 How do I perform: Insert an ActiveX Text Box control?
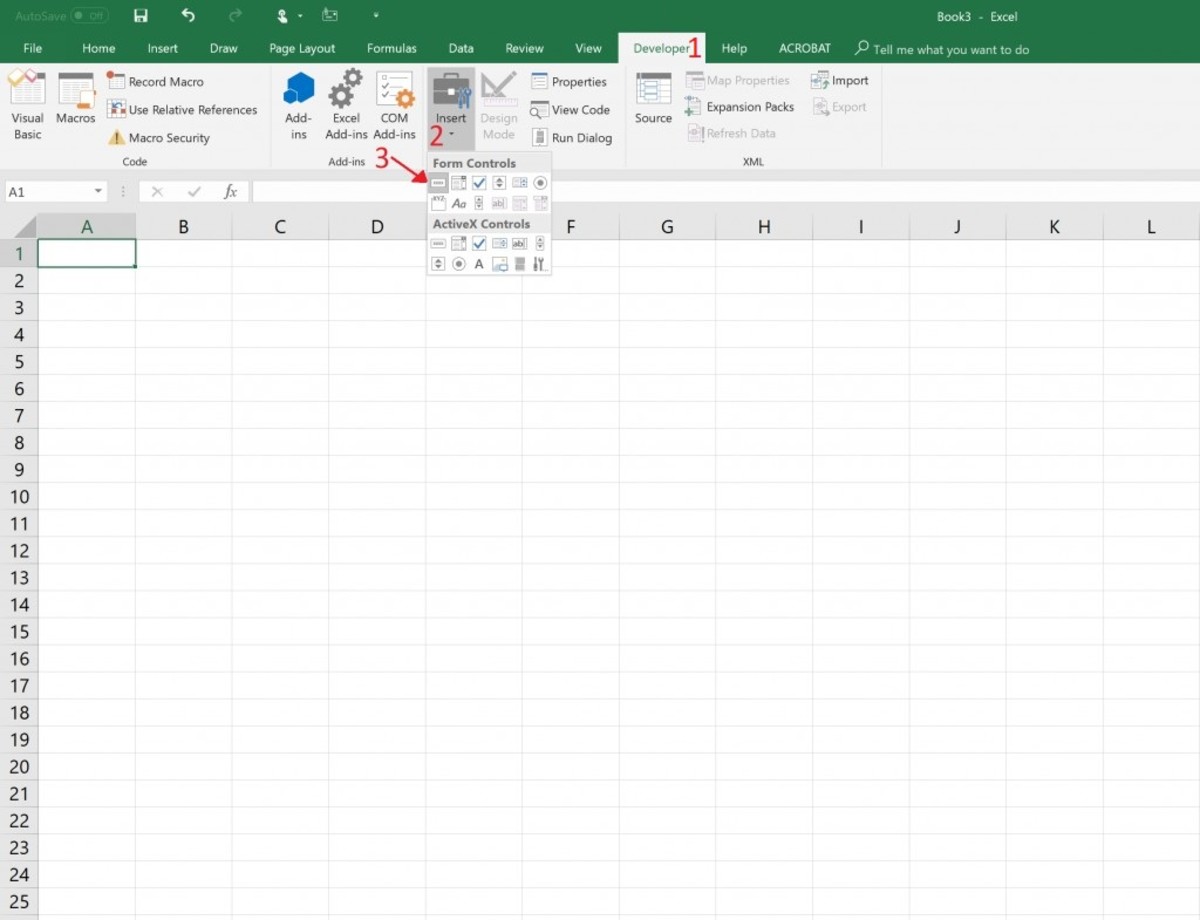519,243
